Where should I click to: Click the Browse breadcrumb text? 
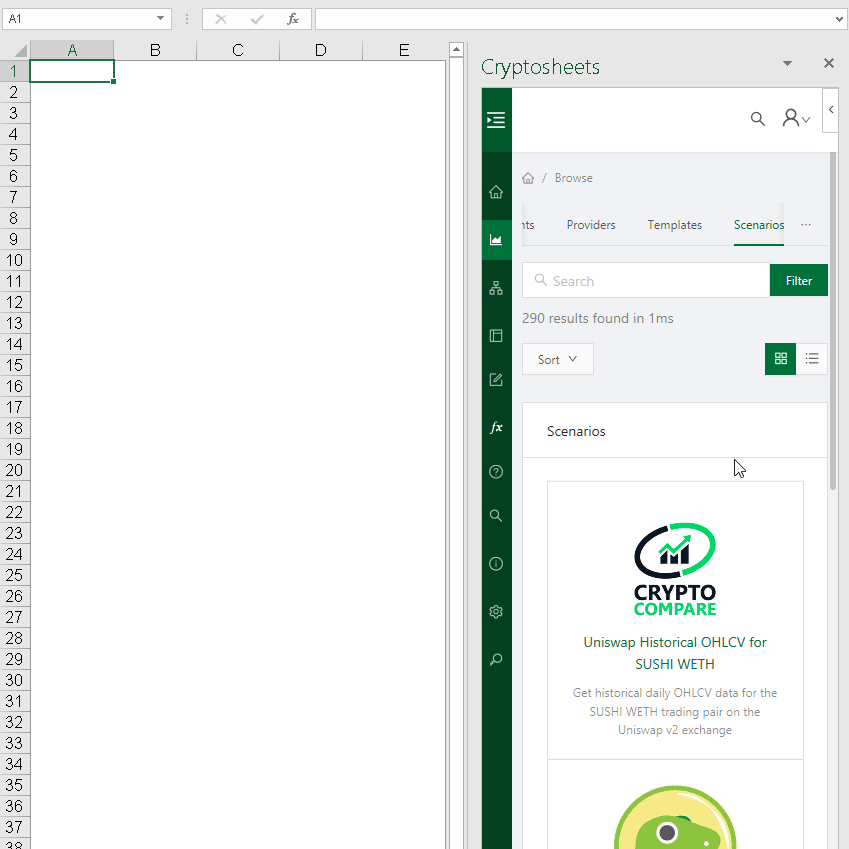[x=573, y=178]
